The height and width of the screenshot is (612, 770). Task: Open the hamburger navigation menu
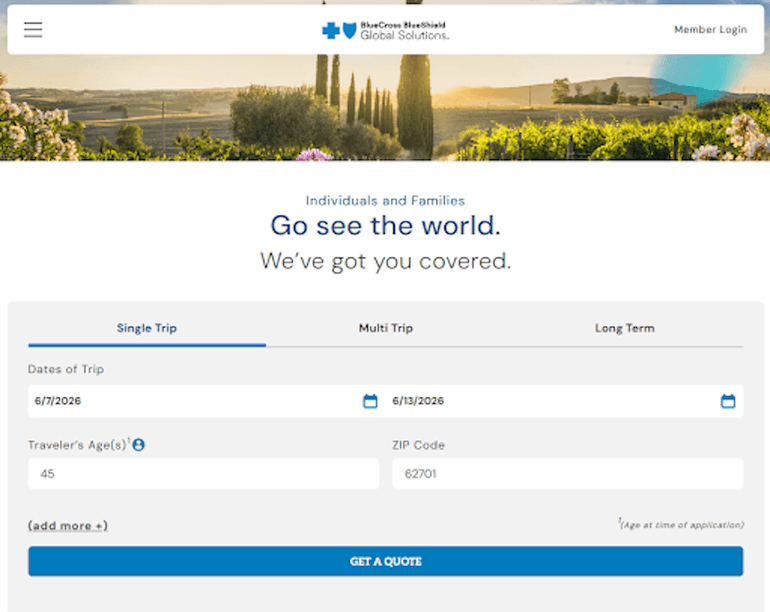point(33,29)
